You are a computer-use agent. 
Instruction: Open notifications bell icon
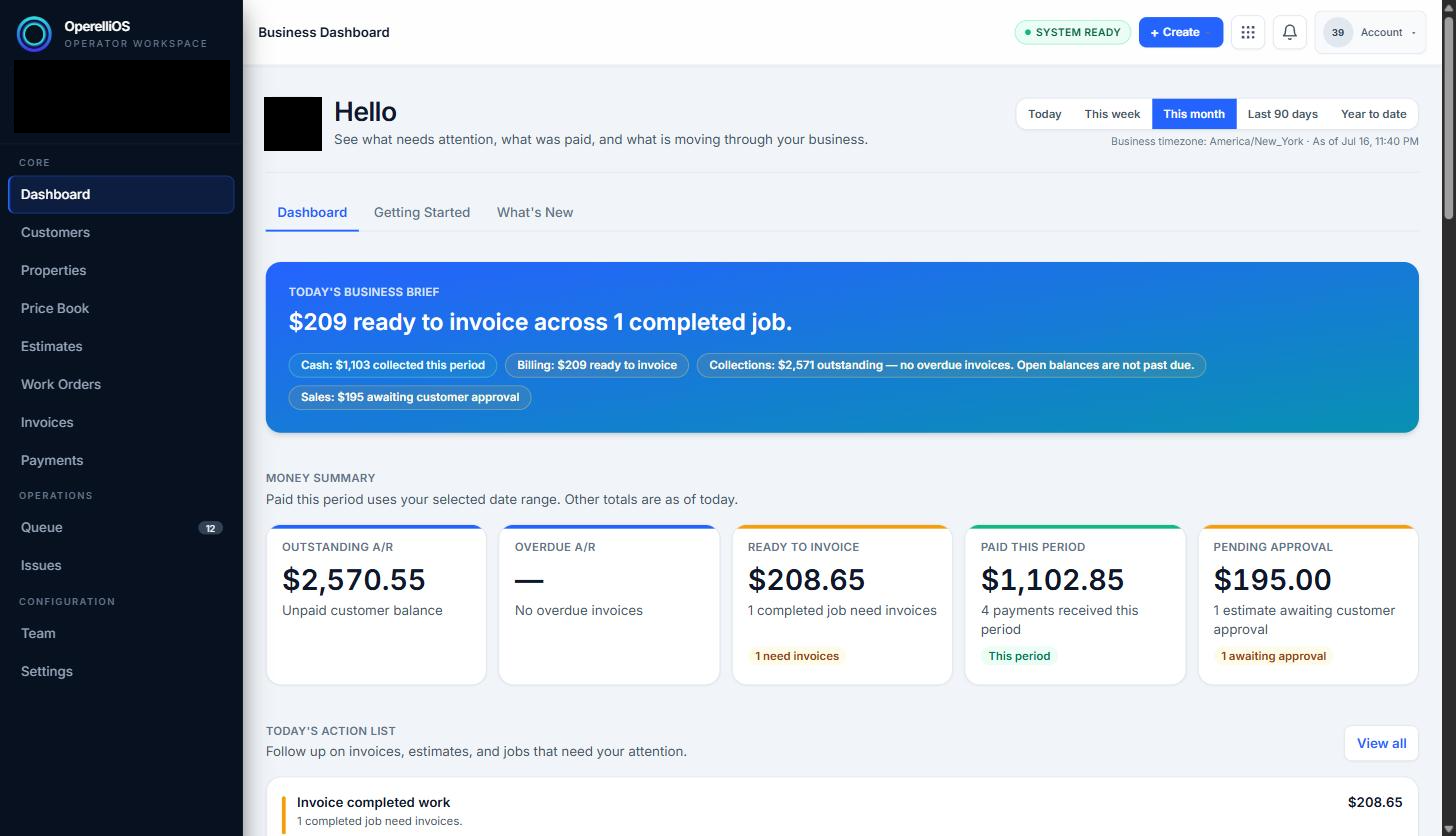click(x=1290, y=32)
